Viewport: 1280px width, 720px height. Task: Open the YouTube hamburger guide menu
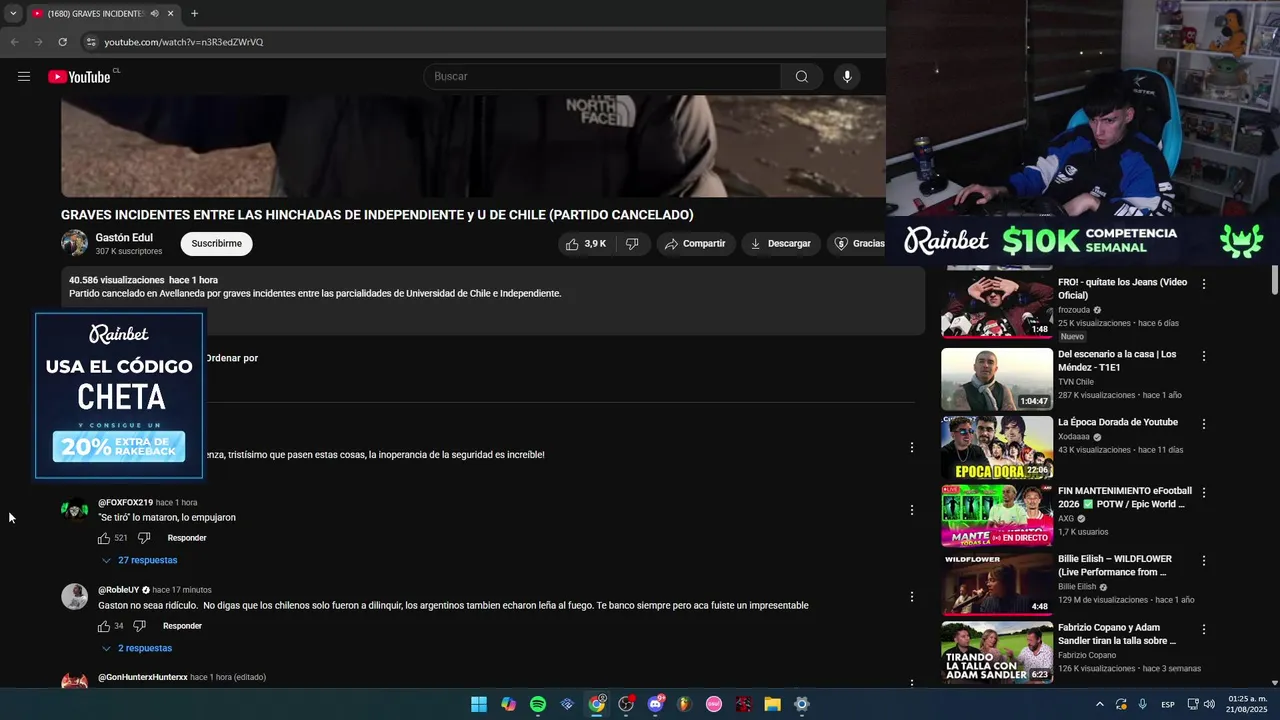tap(24, 77)
